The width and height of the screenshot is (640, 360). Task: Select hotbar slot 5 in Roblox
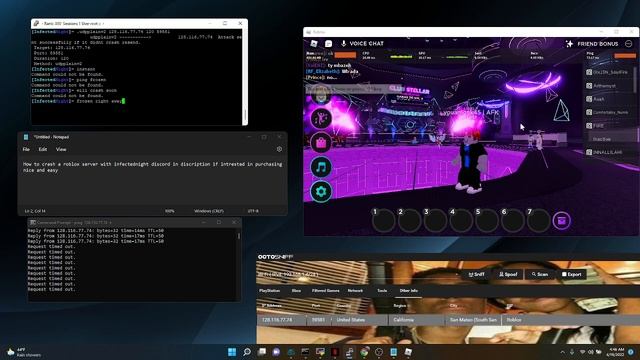coord(487,220)
